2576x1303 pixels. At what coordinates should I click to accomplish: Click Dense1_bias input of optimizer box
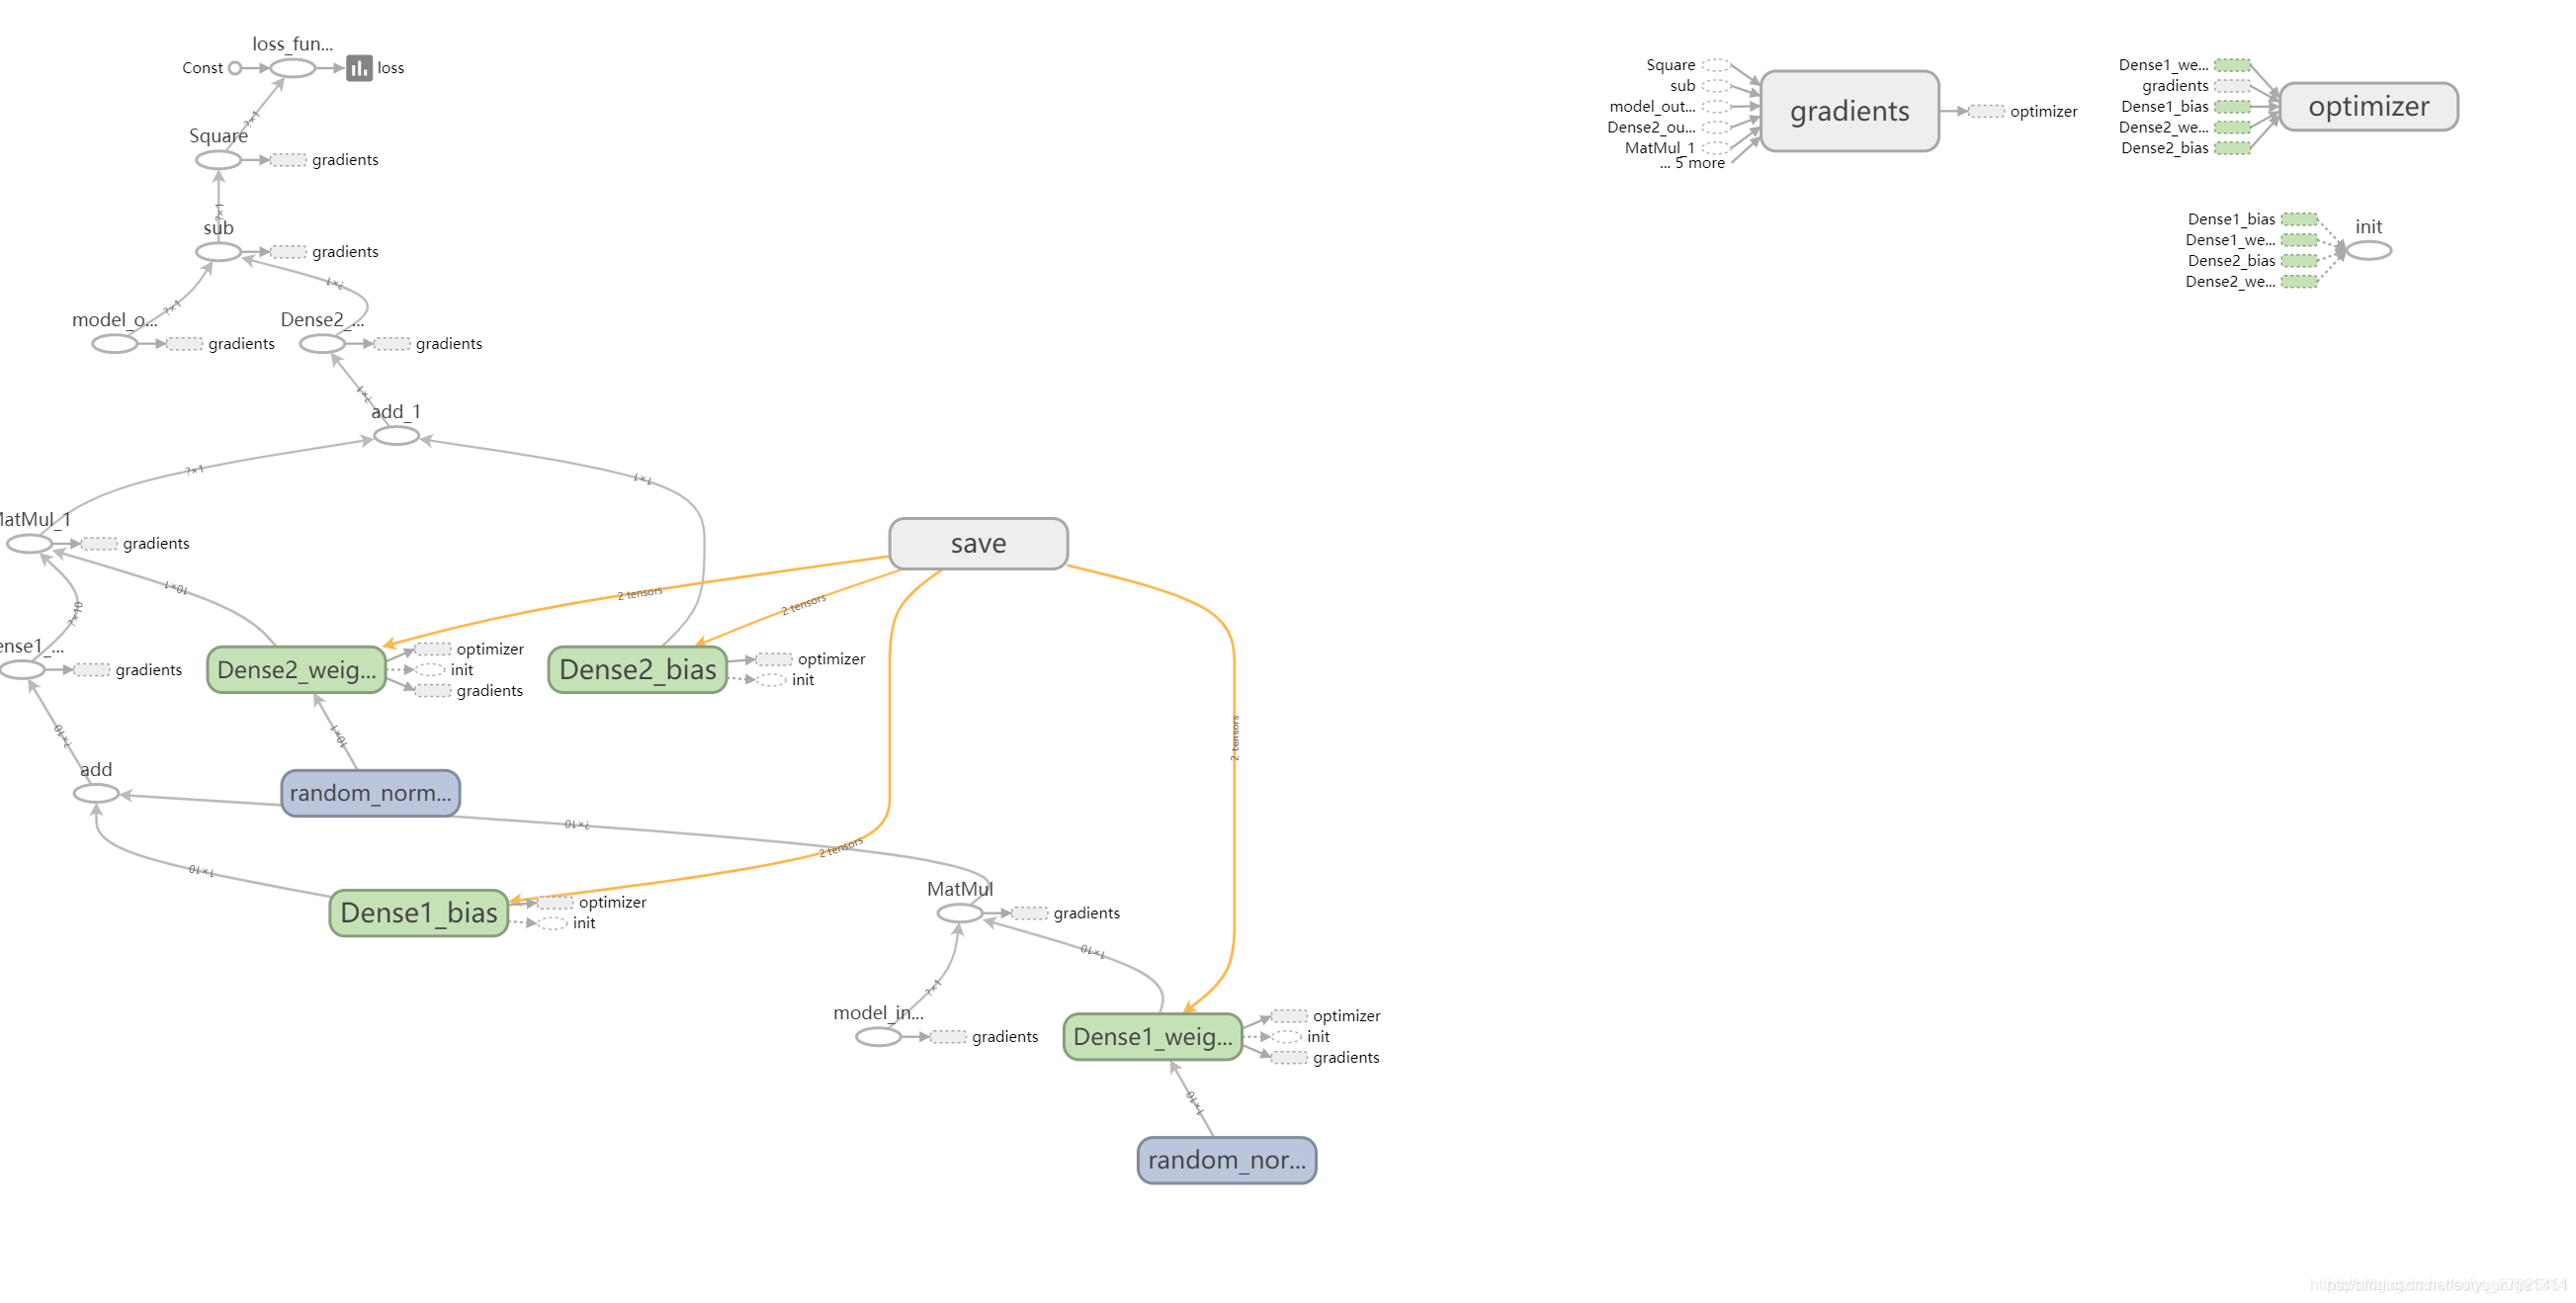tap(2186, 106)
